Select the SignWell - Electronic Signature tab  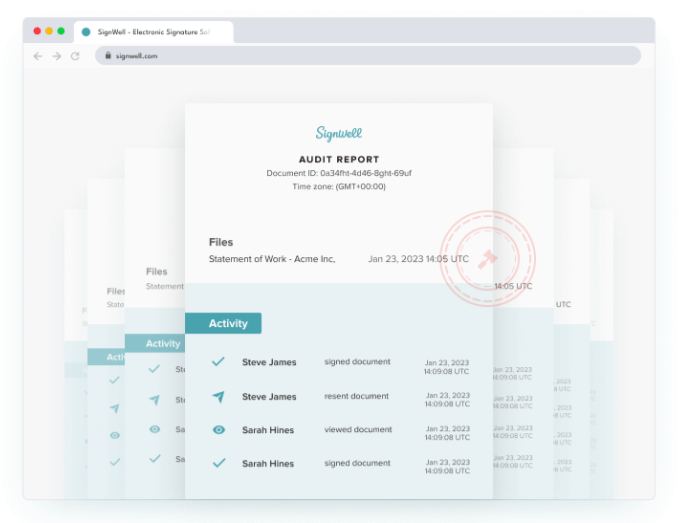click(154, 32)
